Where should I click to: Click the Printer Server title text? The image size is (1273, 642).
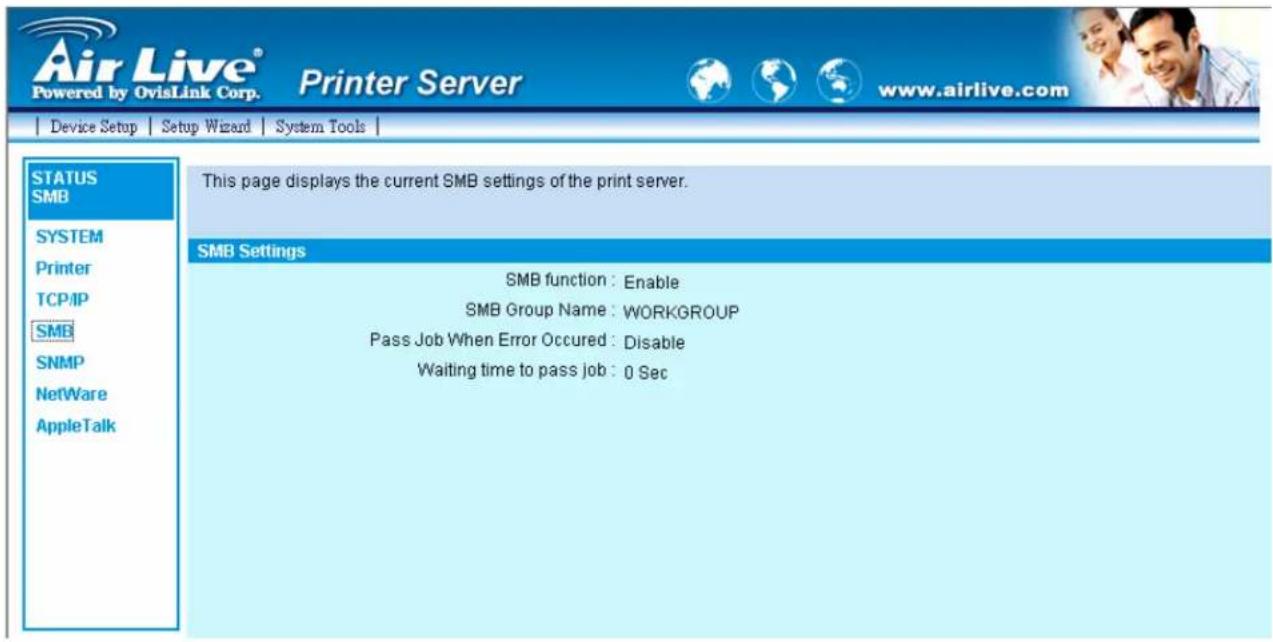(410, 84)
